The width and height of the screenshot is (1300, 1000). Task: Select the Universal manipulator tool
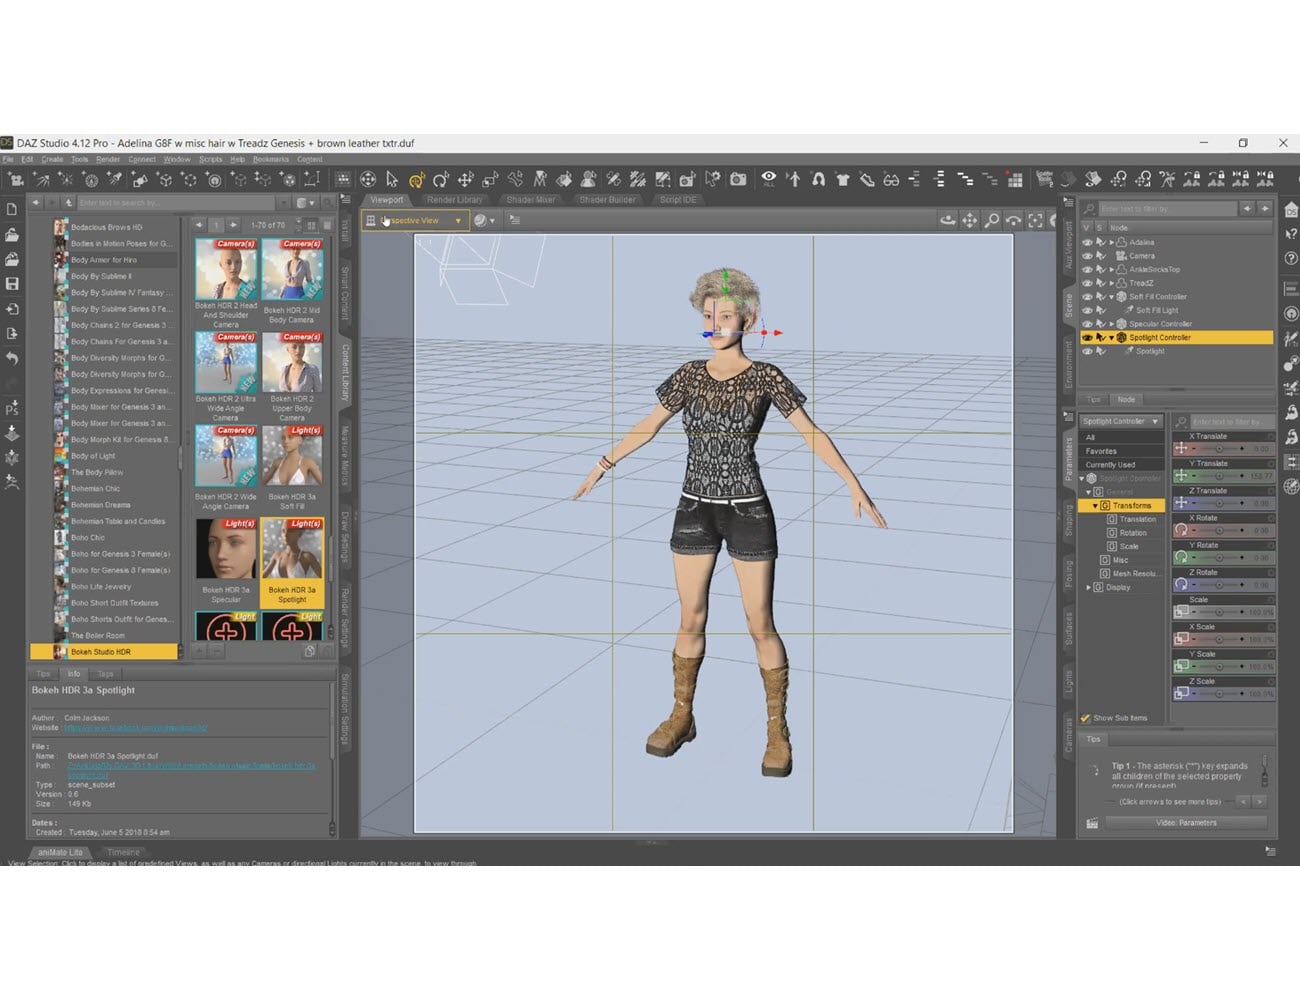click(417, 180)
